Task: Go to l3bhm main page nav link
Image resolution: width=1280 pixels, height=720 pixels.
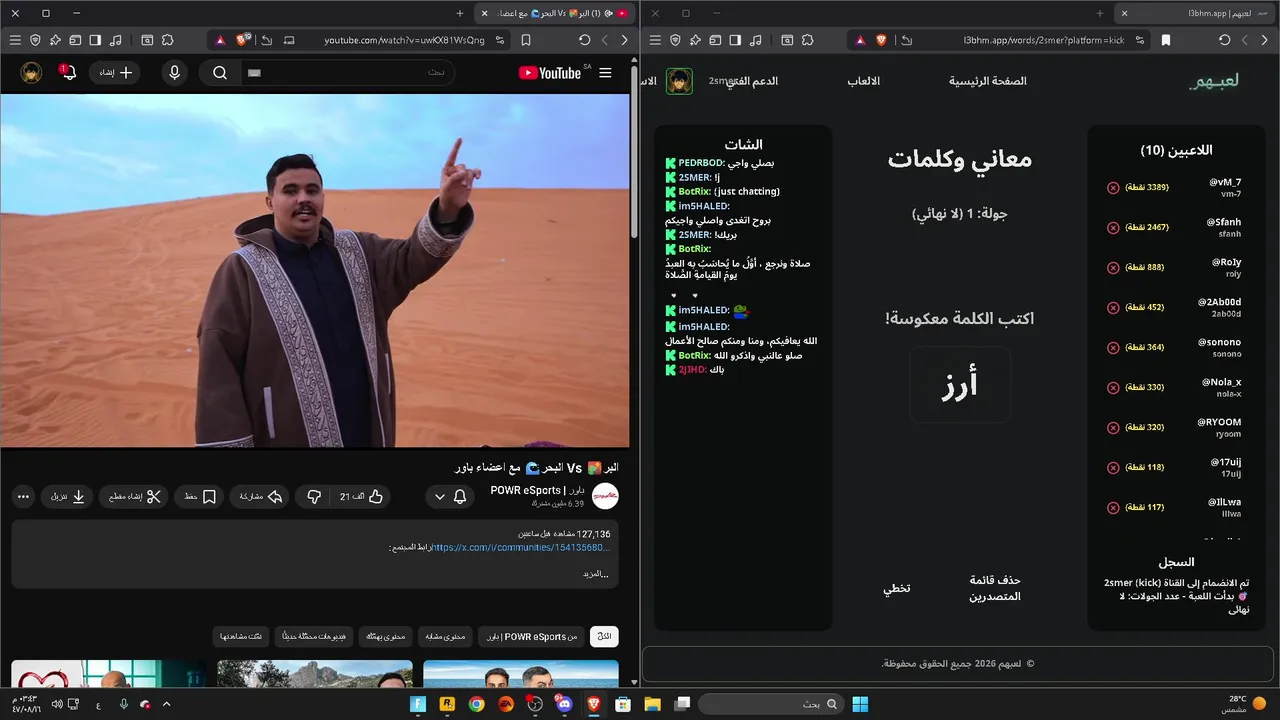Action: (988, 81)
